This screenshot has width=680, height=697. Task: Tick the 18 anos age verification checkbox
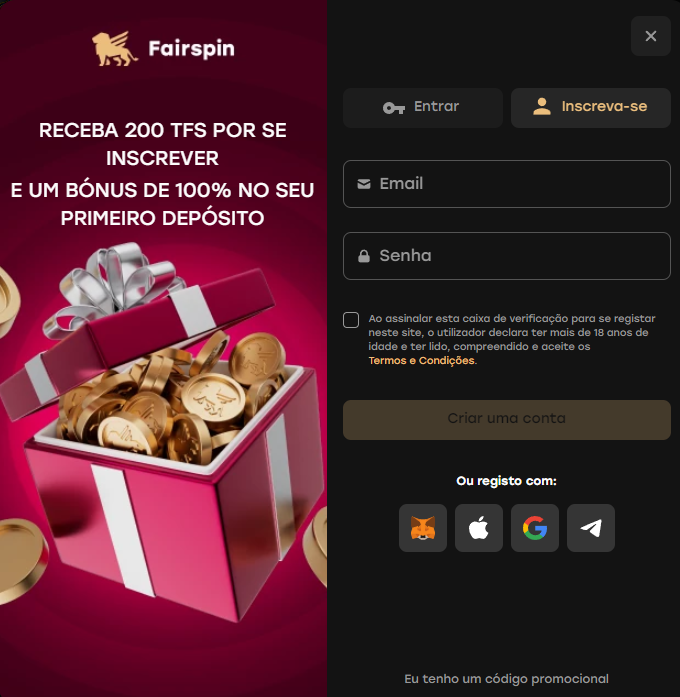pos(351,320)
